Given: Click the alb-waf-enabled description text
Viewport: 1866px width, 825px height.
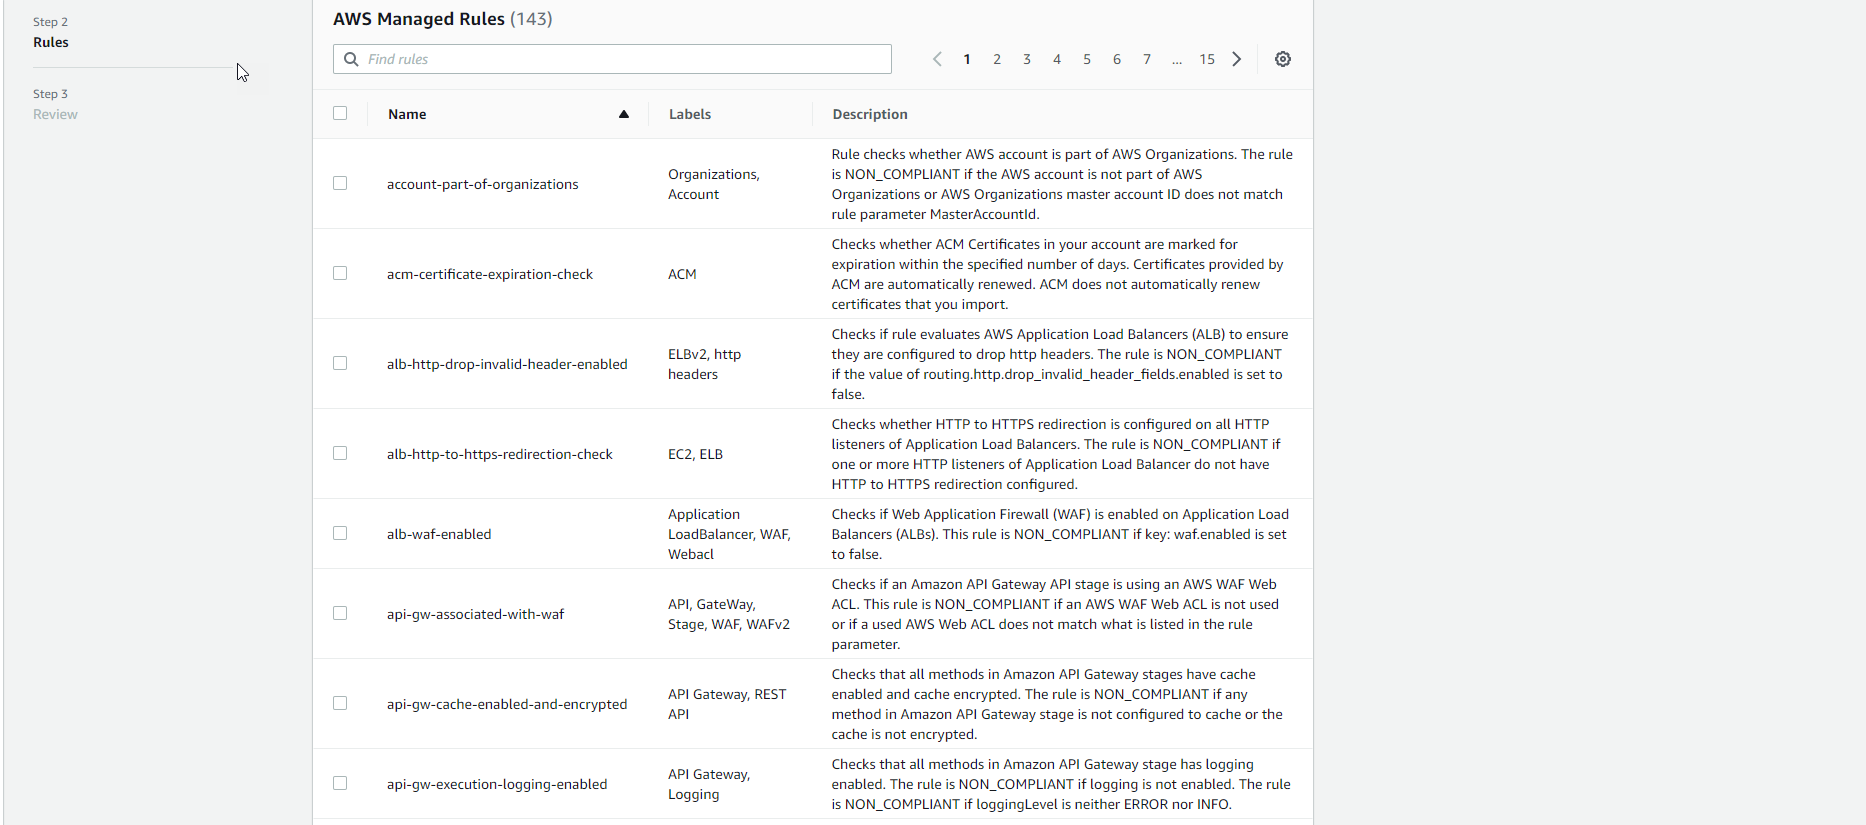Looking at the screenshot, I should pos(1060,534).
